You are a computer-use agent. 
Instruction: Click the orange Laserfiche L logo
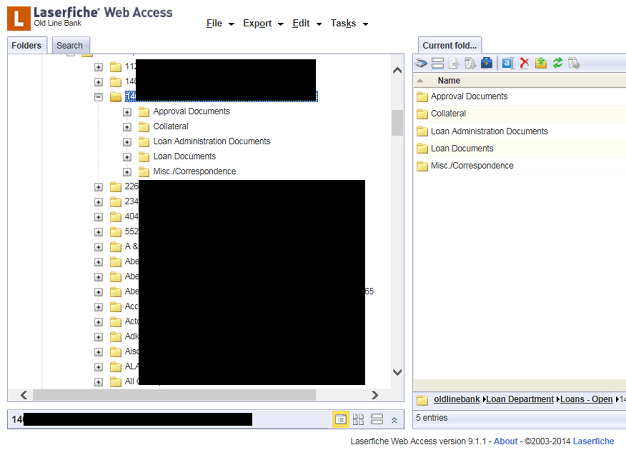tap(19, 18)
